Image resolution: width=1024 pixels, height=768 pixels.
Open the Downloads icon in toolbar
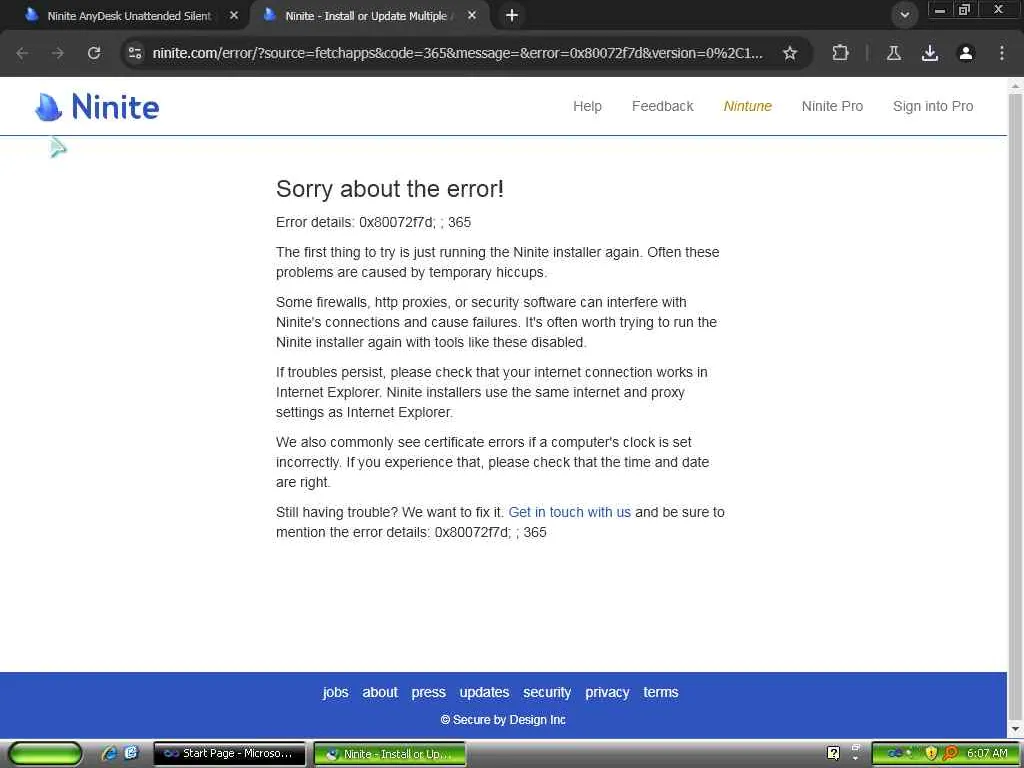929,53
